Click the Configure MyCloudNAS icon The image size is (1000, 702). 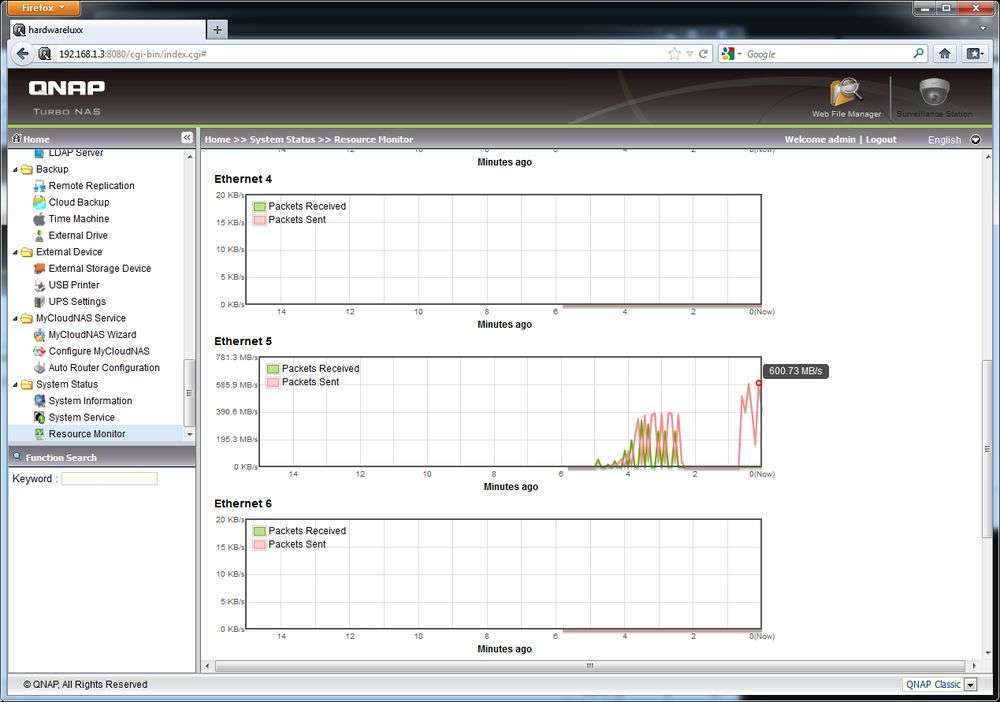tap(40, 352)
